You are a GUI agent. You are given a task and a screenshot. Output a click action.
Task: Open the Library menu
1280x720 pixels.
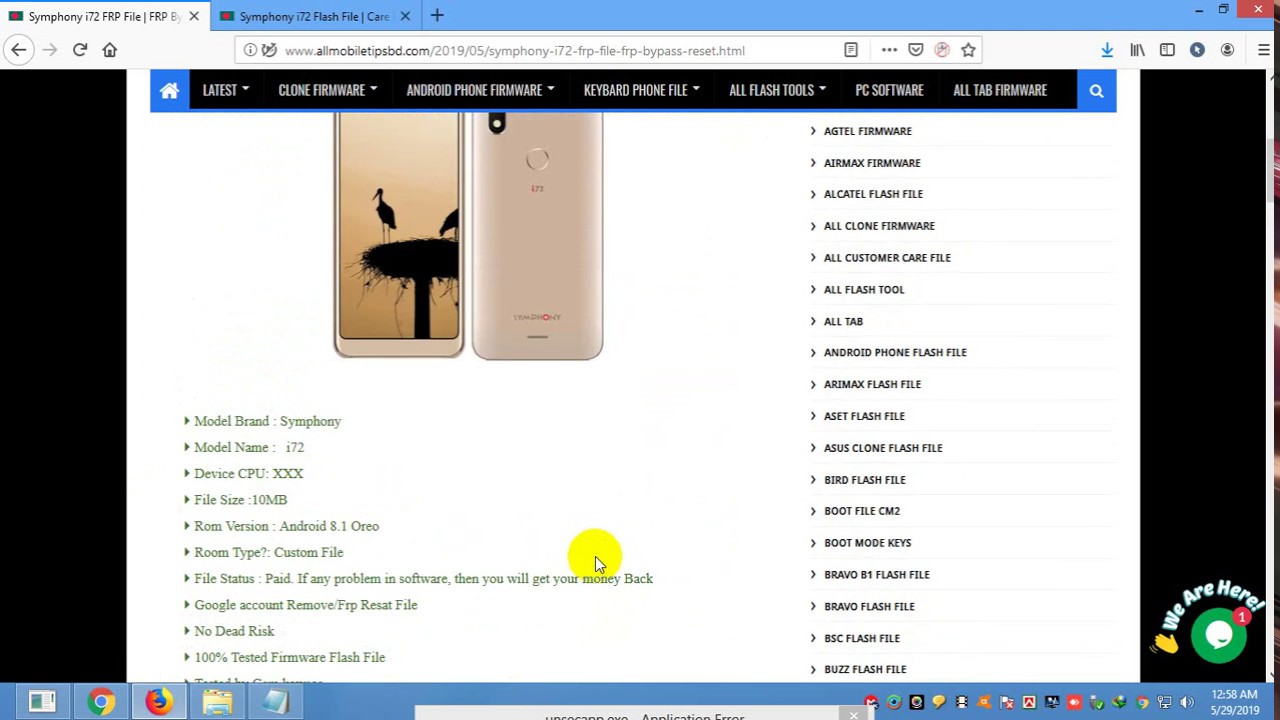pyautogui.click(x=1137, y=50)
